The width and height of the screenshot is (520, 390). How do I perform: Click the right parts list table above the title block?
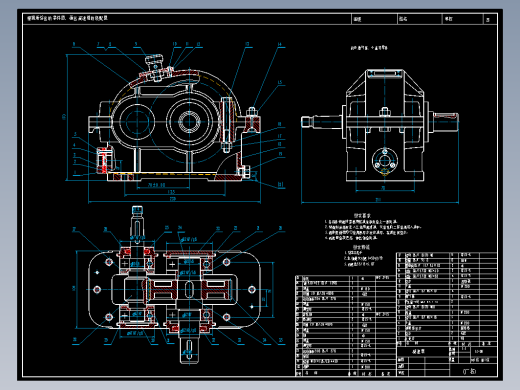(447, 299)
